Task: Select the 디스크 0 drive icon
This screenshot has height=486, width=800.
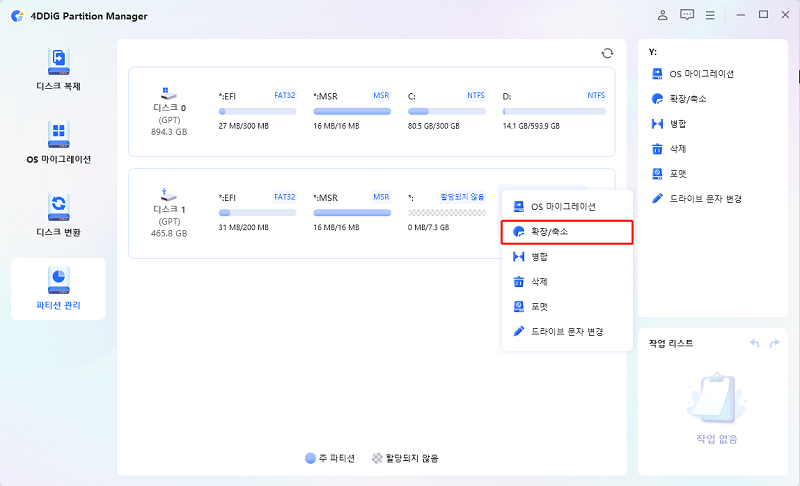Action: 168,94
